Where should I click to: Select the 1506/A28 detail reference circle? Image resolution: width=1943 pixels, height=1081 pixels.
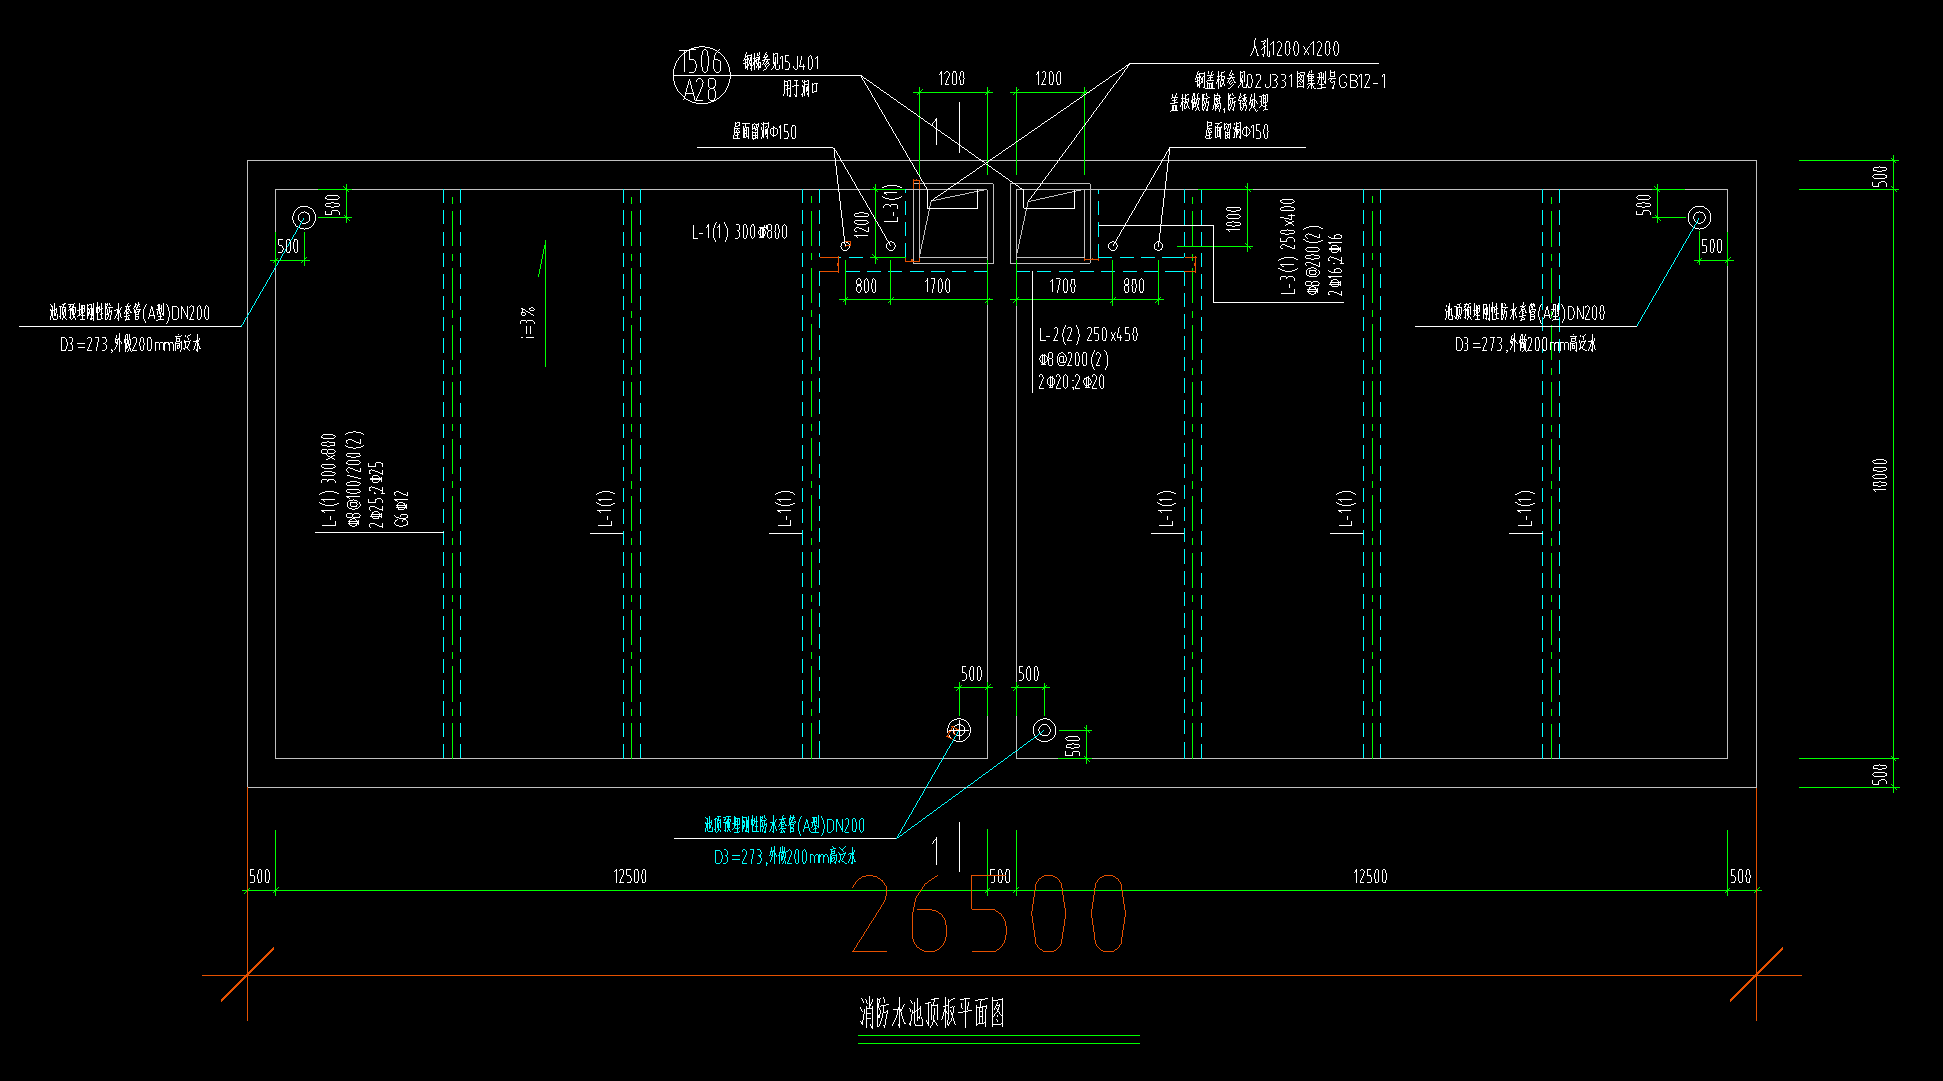701,75
